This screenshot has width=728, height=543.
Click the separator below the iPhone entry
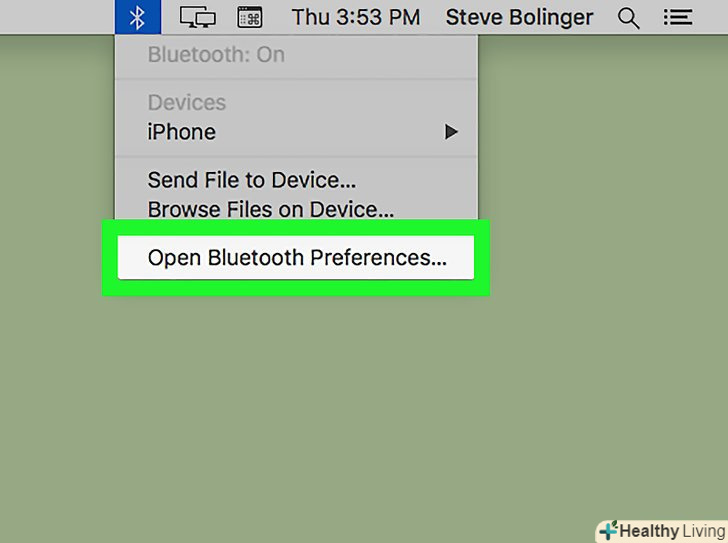click(x=296, y=155)
